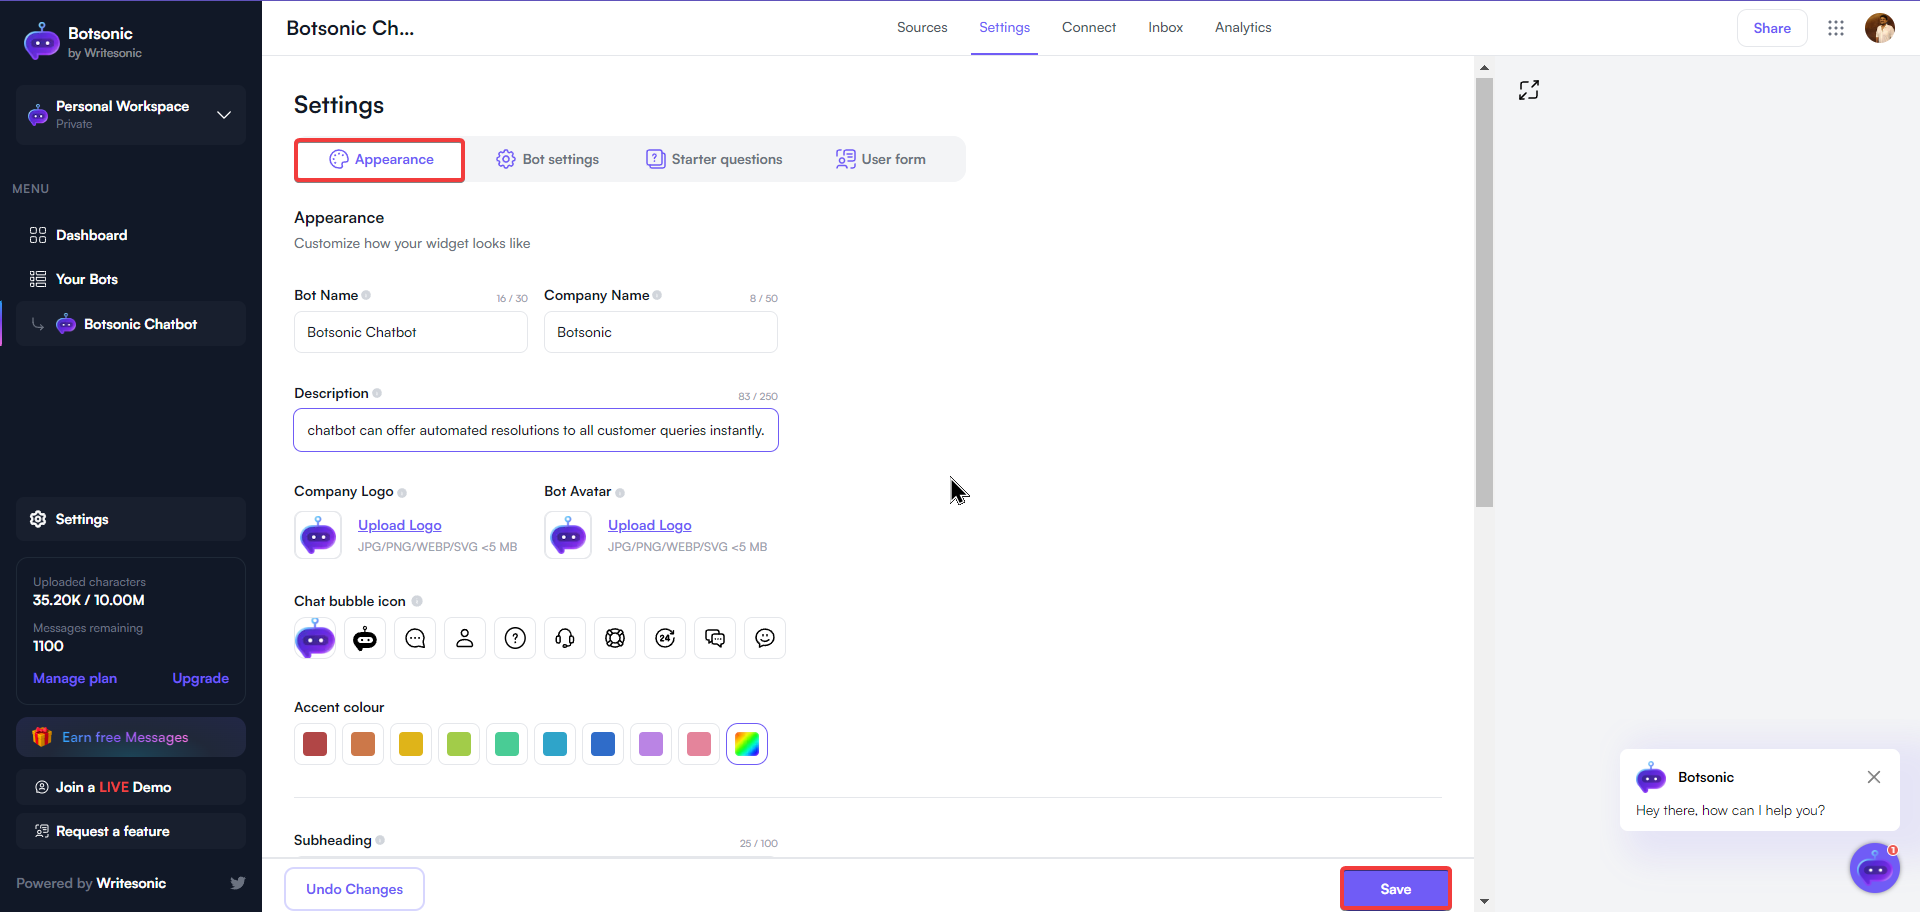Open the Inbox tab

click(1165, 27)
